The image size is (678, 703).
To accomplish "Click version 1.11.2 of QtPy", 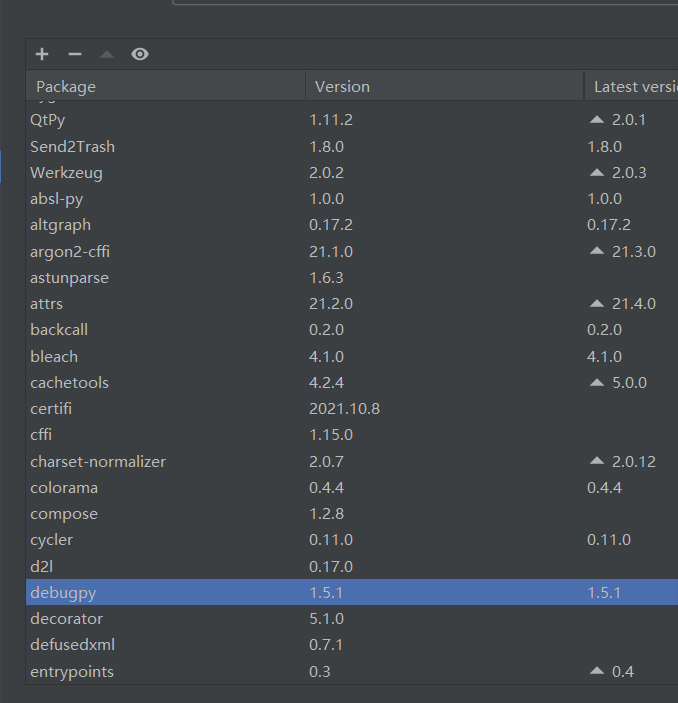I will pyautogui.click(x=331, y=120).
